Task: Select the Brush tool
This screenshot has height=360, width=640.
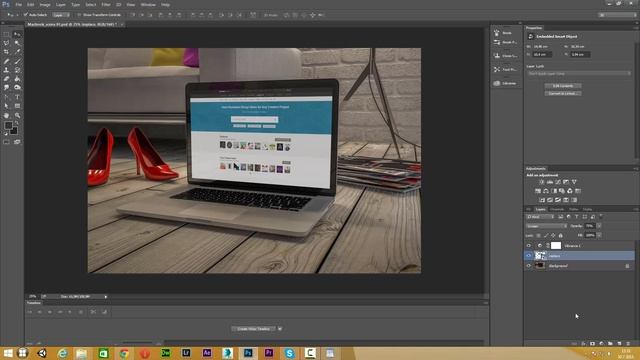Action: 17,61
